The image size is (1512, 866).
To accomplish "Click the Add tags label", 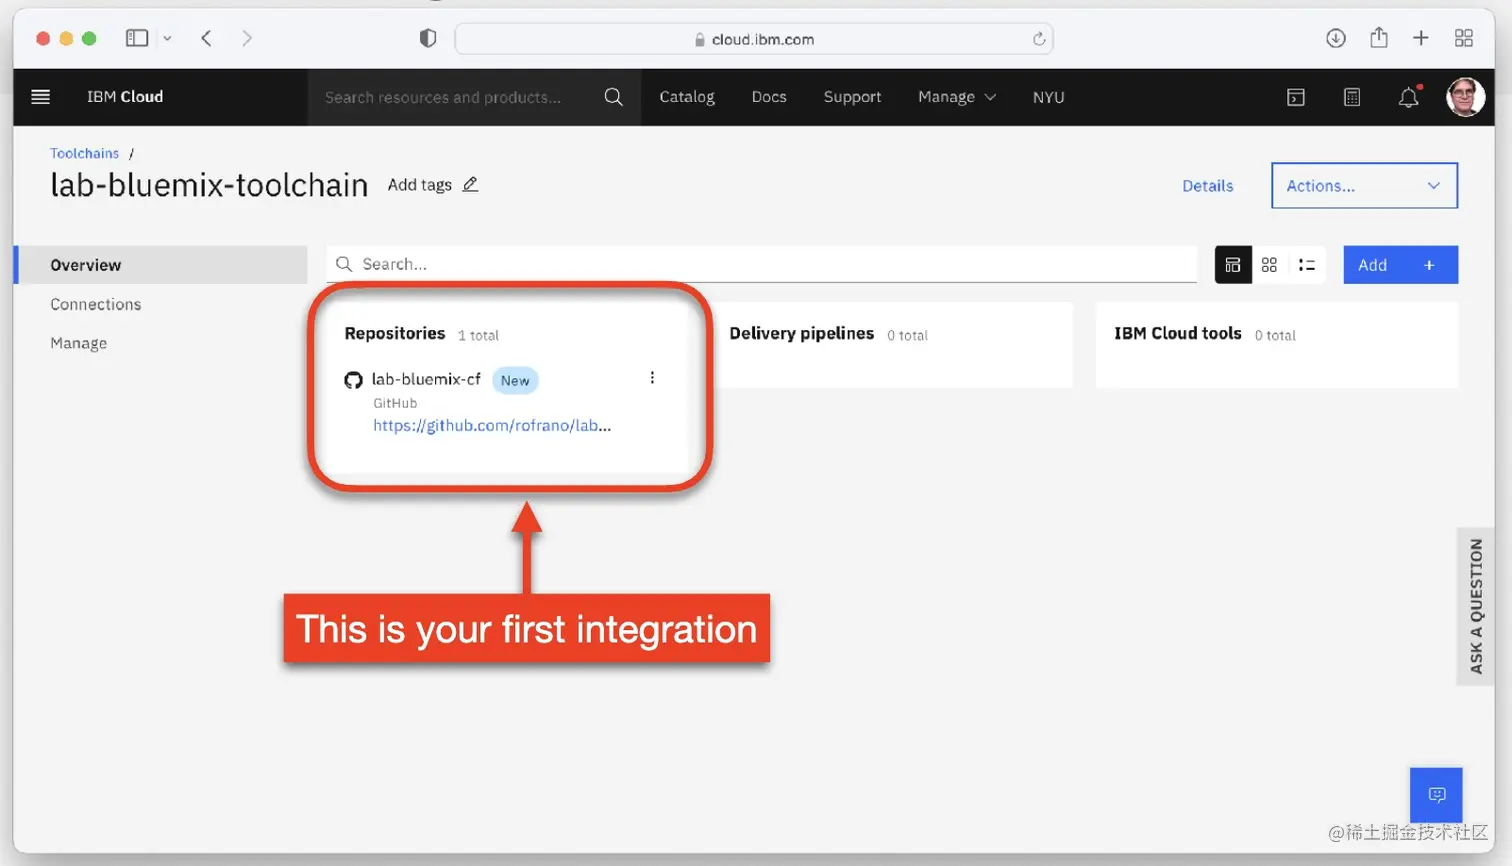I will (420, 185).
